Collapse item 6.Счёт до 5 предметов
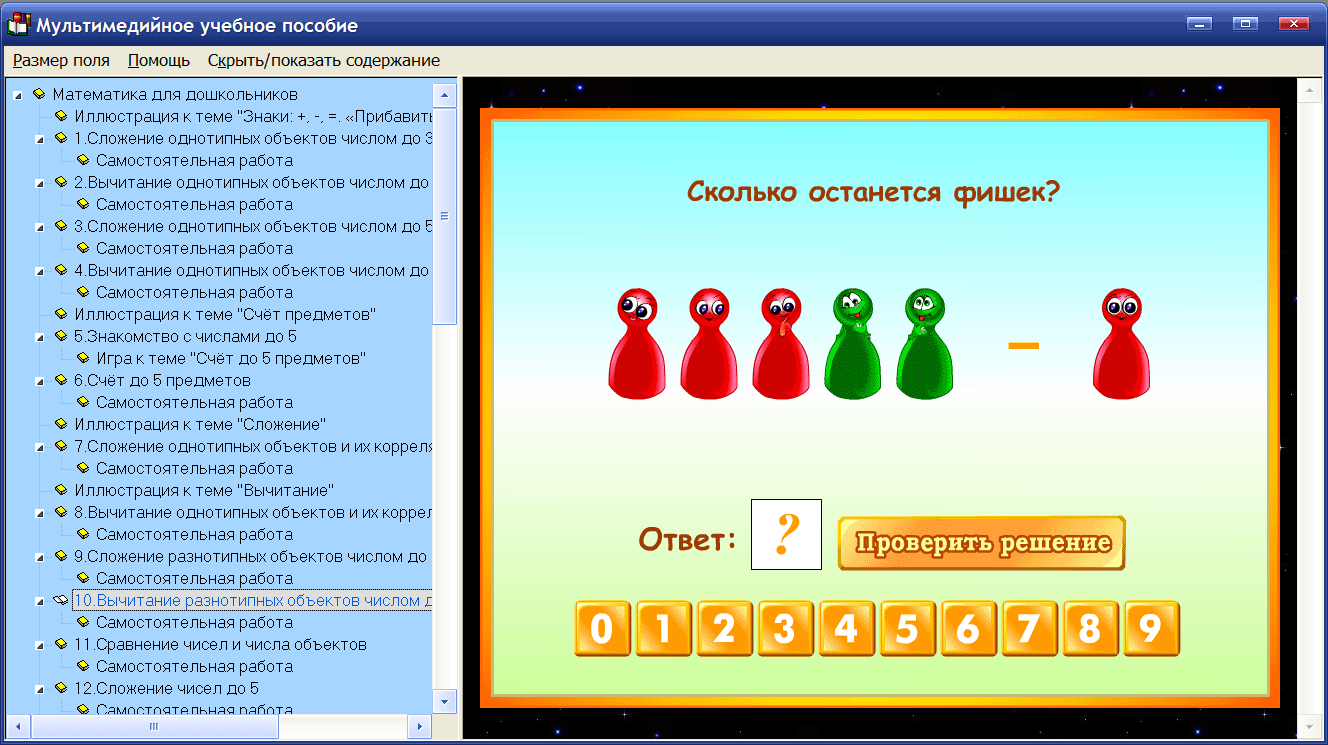The height and width of the screenshot is (745, 1328). pos(39,381)
